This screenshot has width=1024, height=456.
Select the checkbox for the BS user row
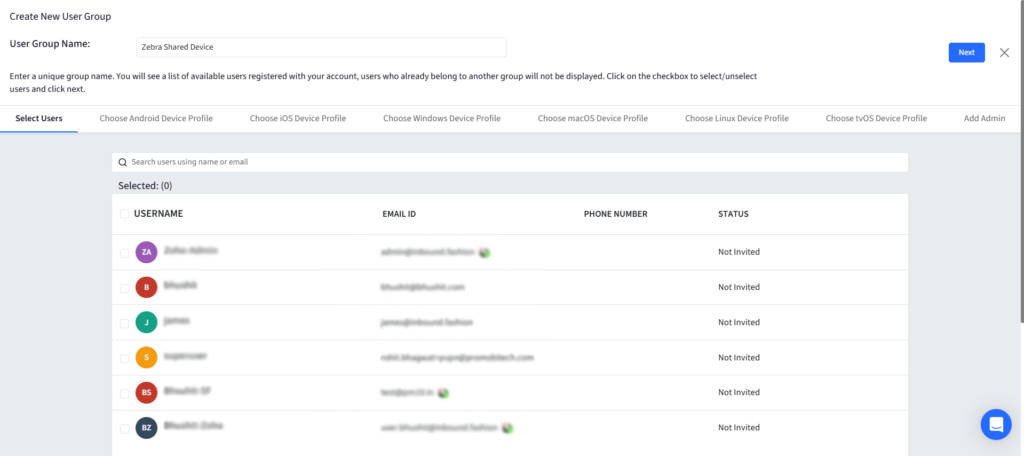pyautogui.click(x=124, y=394)
